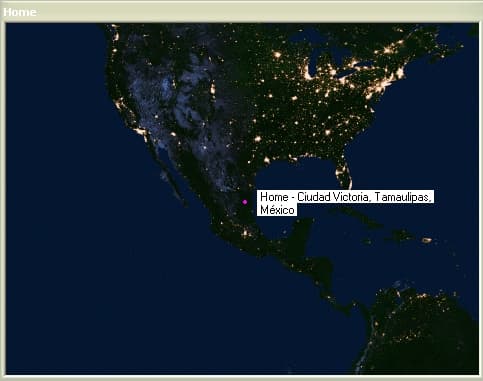Click the night-lights world map image
The height and width of the screenshot is (381, 483).
tap(242, 199)
